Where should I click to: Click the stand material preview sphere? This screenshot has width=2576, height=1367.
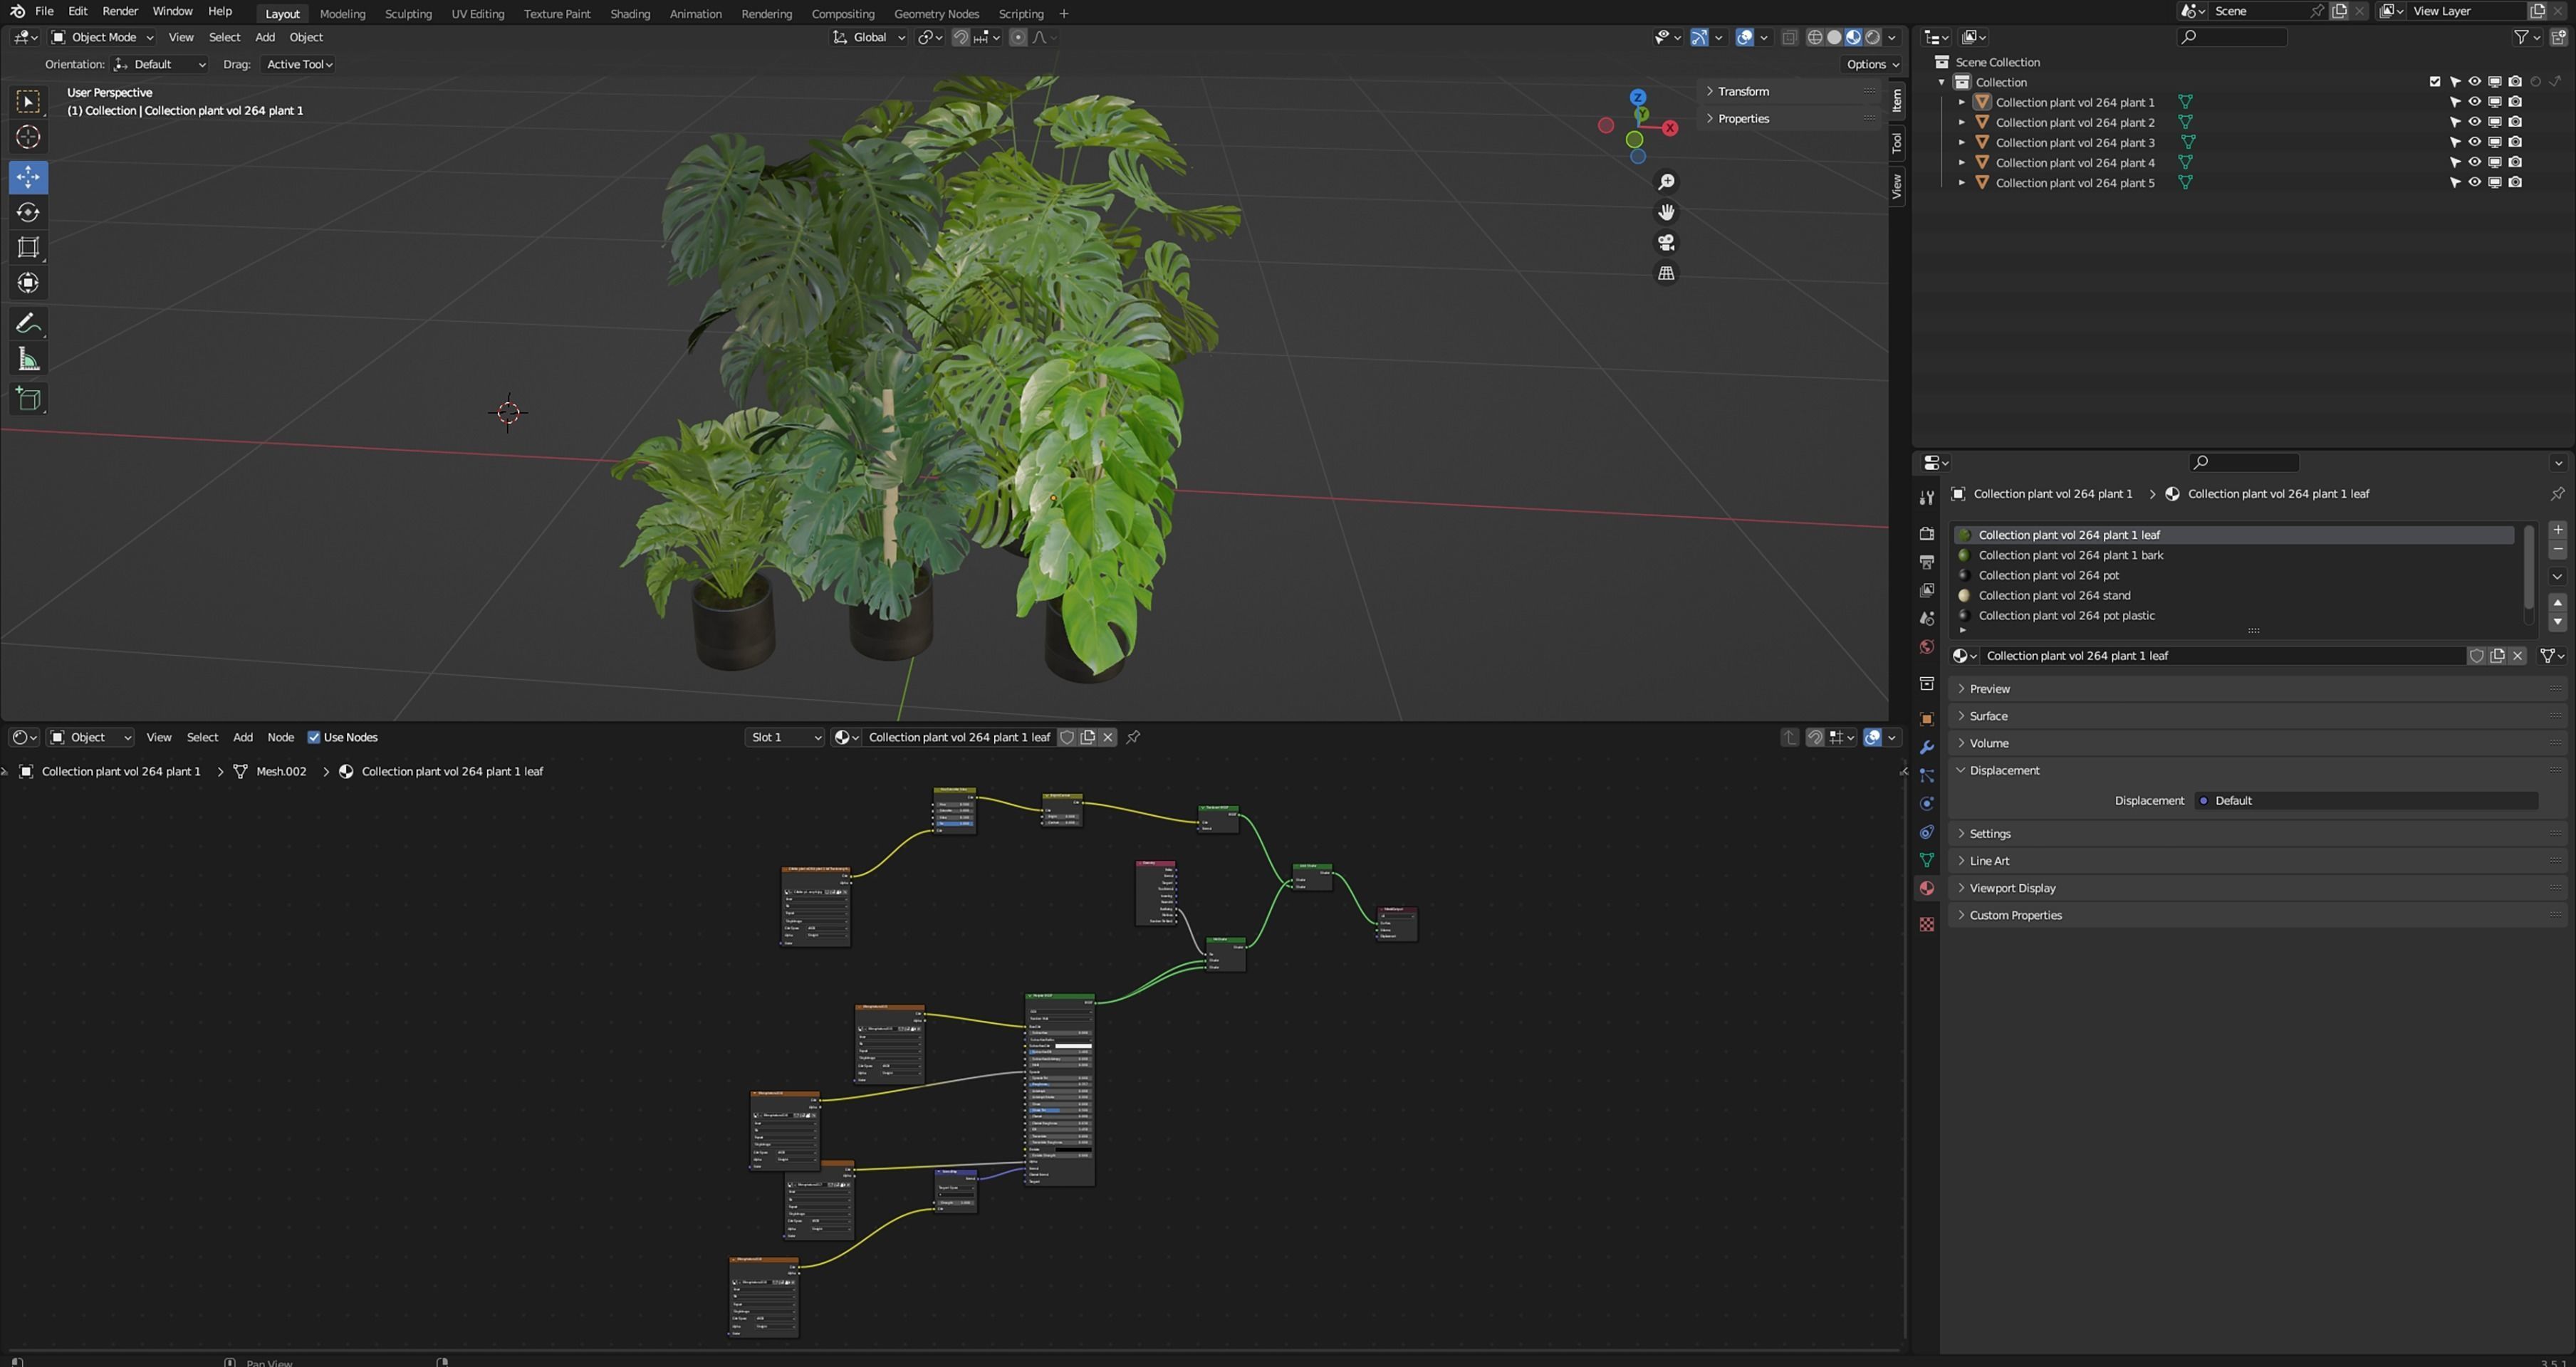(x=1964, y=596)
